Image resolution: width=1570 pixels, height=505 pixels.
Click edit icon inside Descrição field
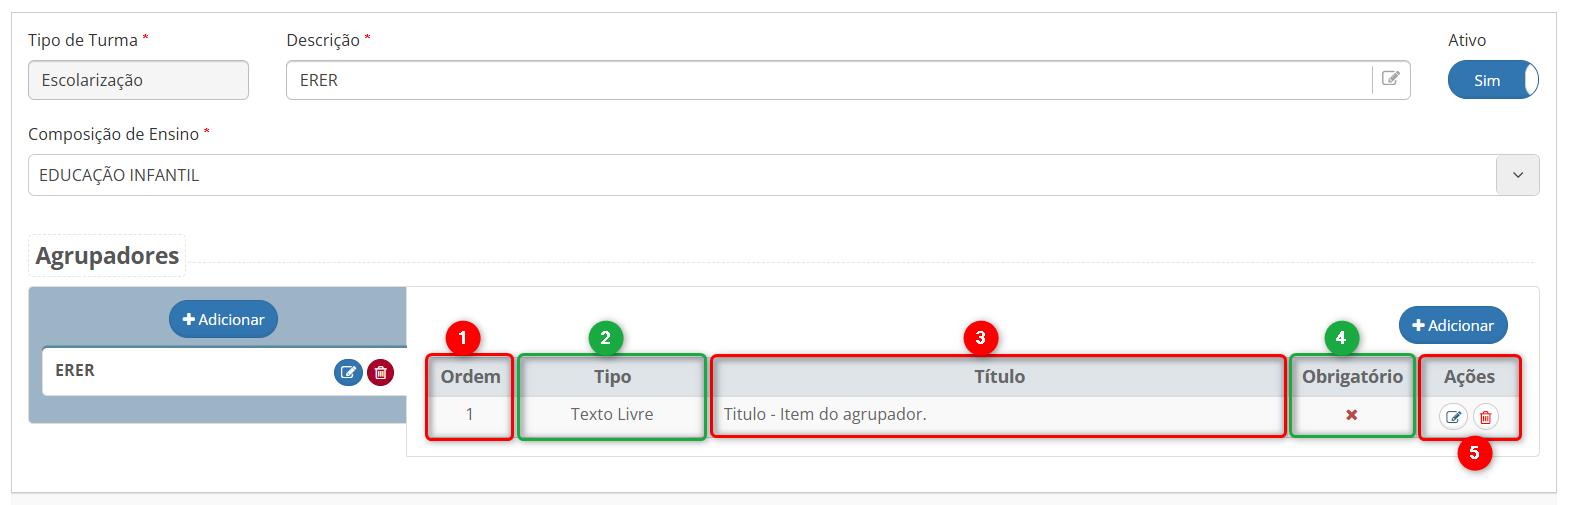pos(1391,79)
